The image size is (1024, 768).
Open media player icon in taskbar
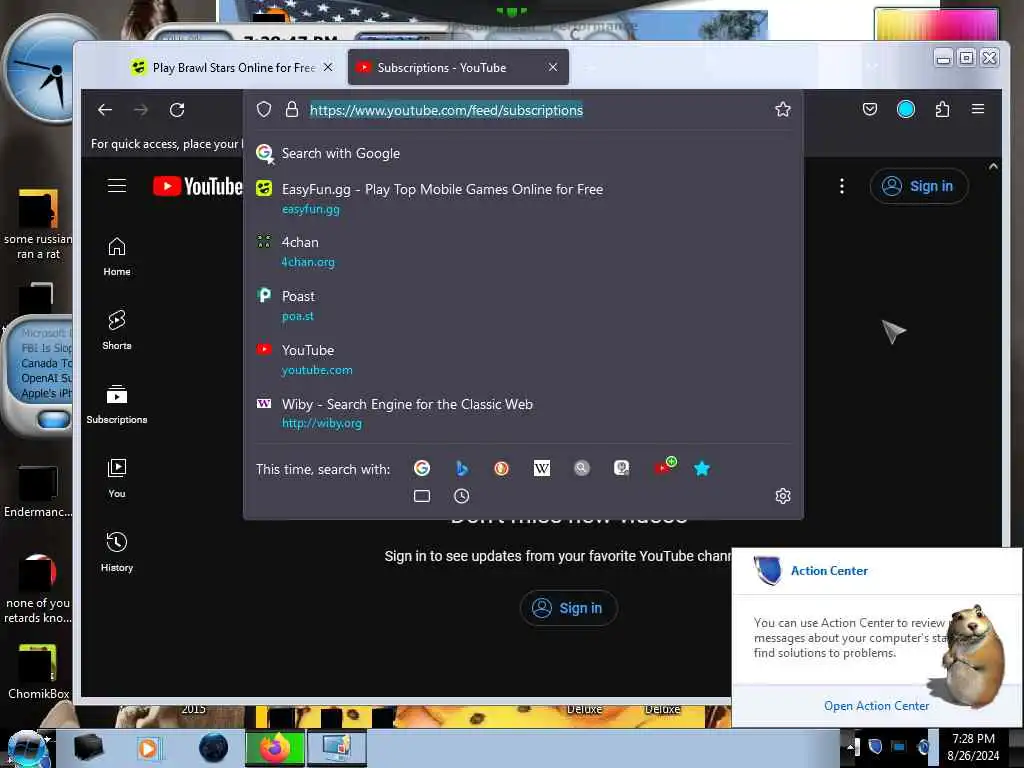click(148, 748)
